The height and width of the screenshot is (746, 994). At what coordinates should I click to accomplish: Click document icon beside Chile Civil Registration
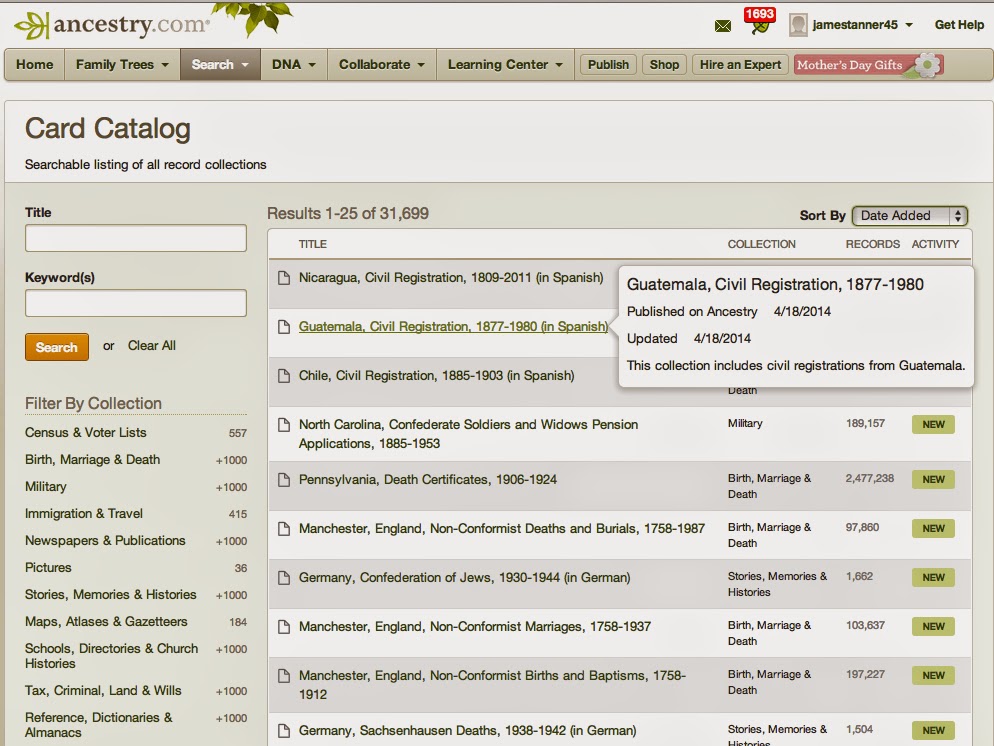[x=284, y=375]
